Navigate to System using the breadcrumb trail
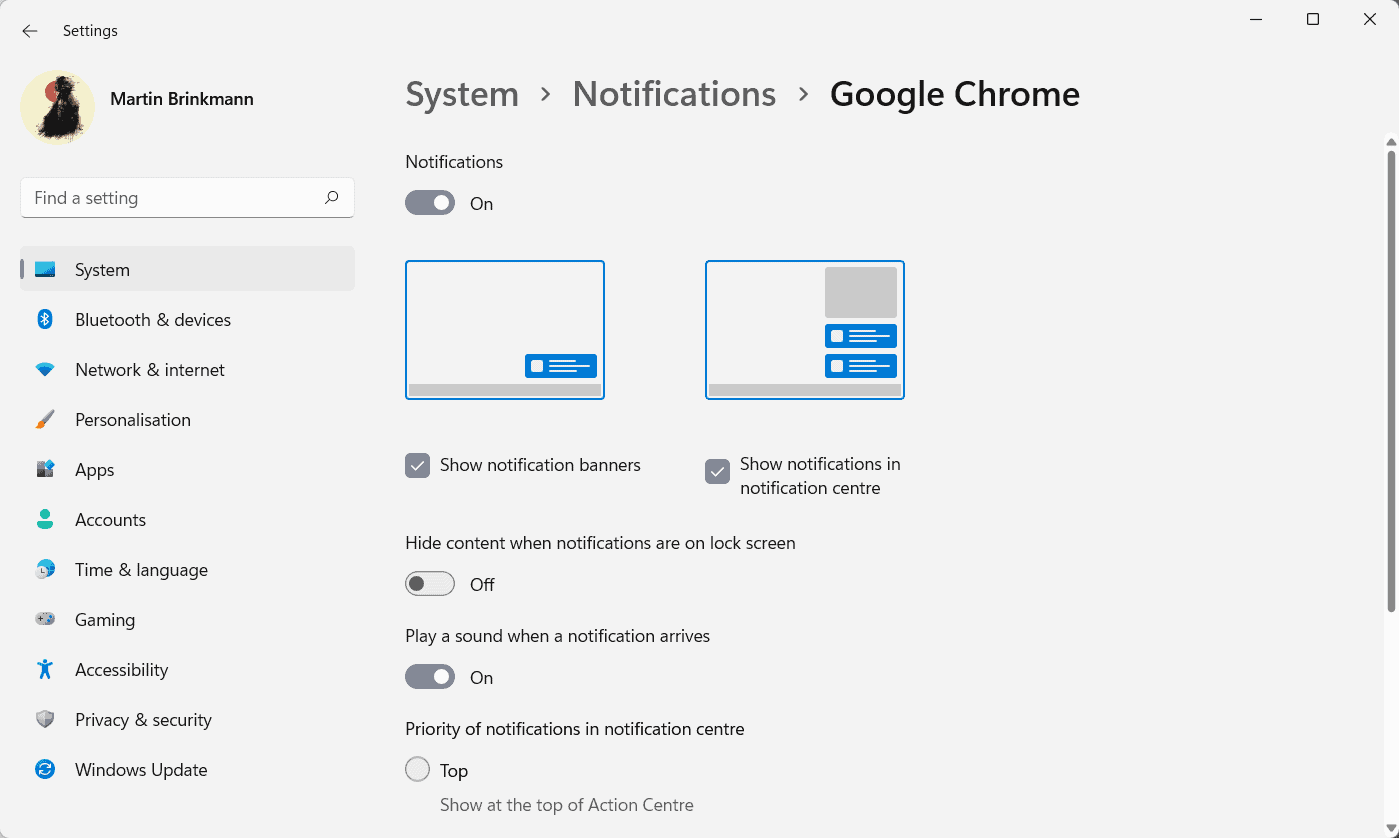This screenshot has height=838, width=1399. [461, 93]
